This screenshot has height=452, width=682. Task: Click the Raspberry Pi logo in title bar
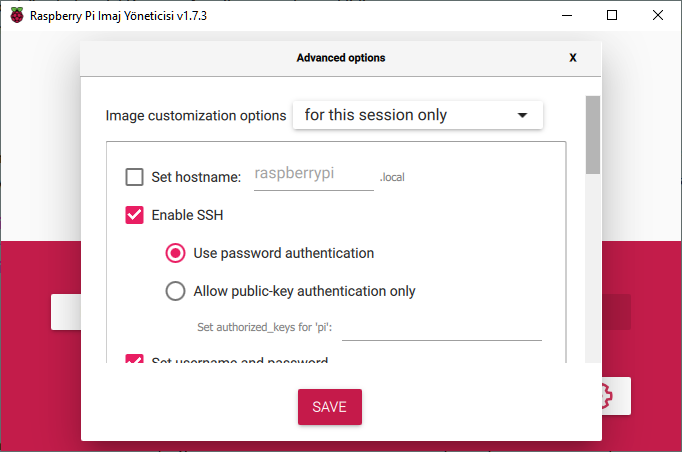16,15
